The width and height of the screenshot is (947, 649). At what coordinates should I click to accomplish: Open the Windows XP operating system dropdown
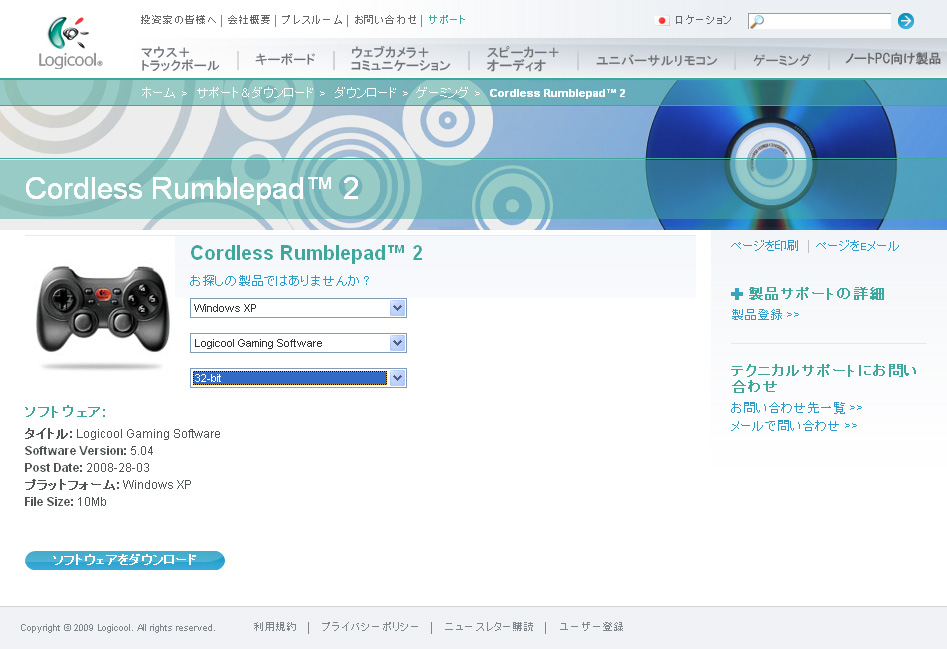tap(298, 308)
